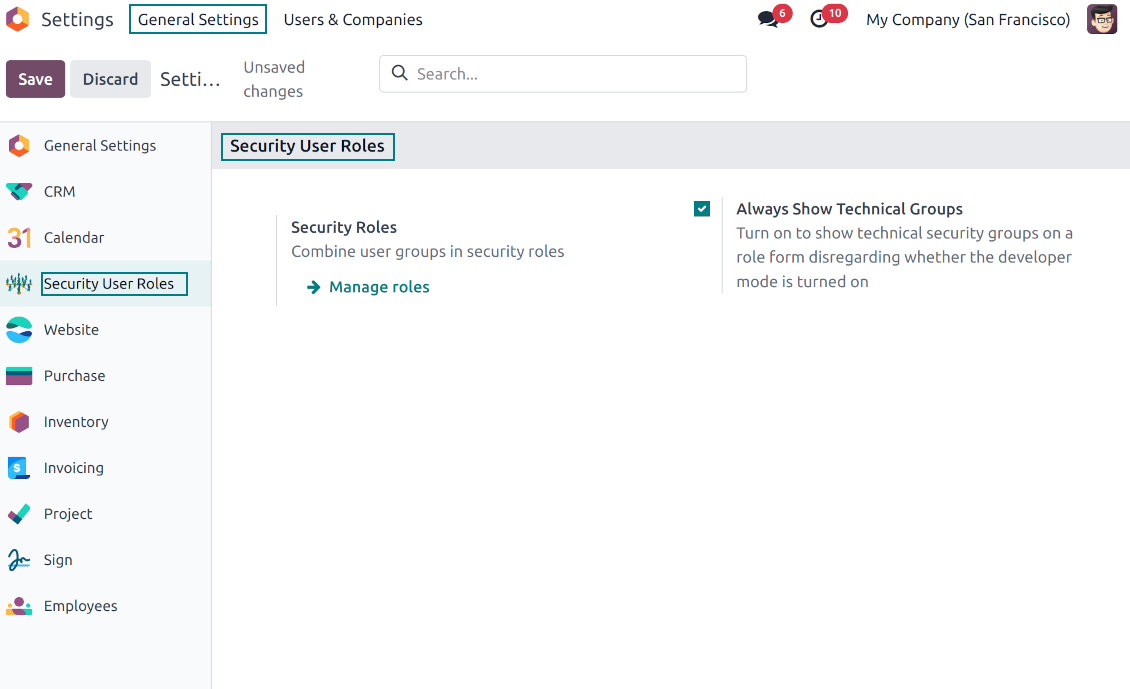Image resolution: width=1130 pixels, height=689 pixels.
Task: Follow the Manage roles link
Action: pos(379,287)
